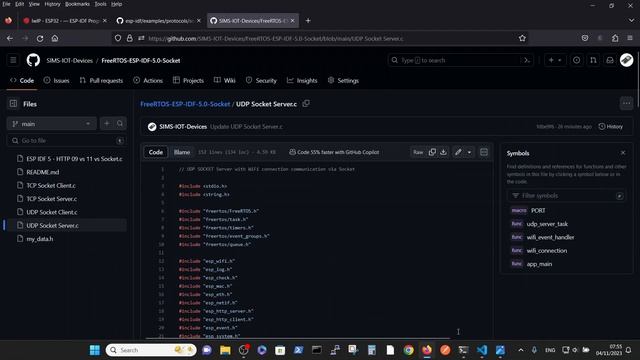The width and height of the screenshot is (640, 360).
Task: Open the Insights tab
Action: pyautogui.click(x=302, y=80)
